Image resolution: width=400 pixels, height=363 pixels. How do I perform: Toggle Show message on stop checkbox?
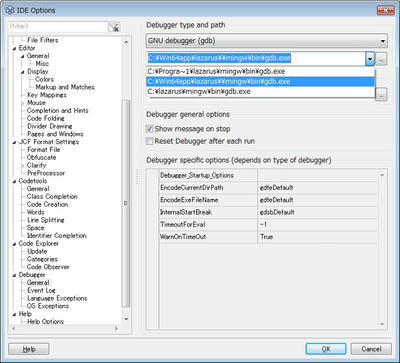149,129
